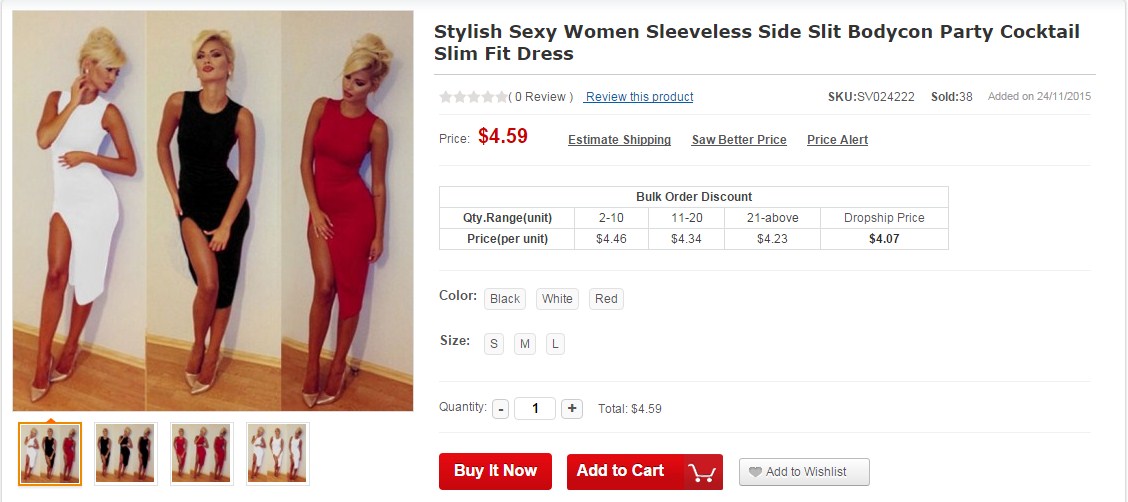Select the second product thumbnail
Screen dimensions: 1128x502
click(x=126, y=454)
